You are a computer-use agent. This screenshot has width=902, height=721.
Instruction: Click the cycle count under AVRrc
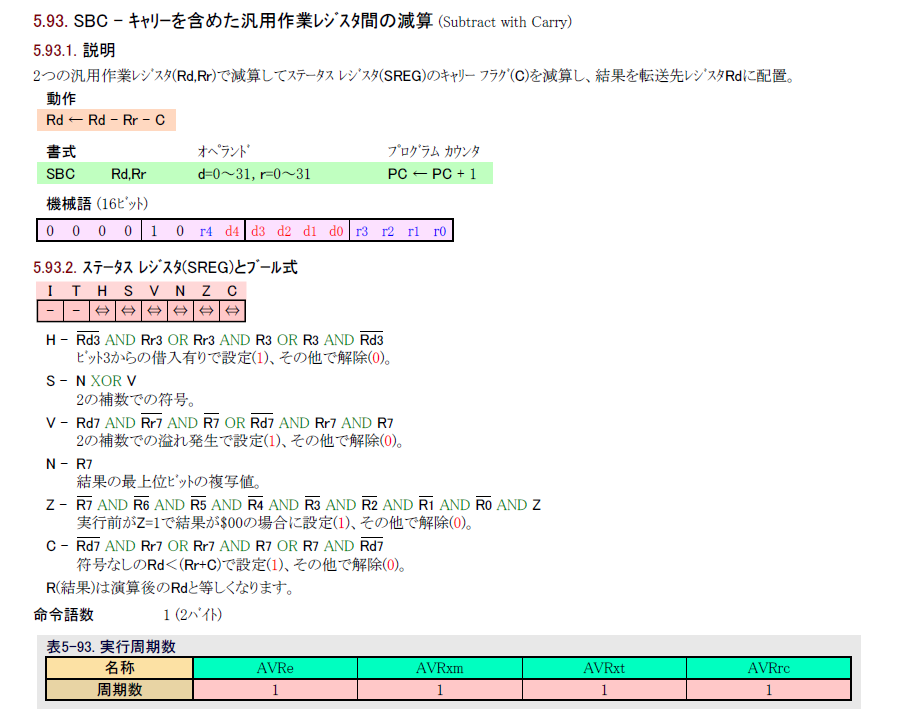[x=768, y=690]
